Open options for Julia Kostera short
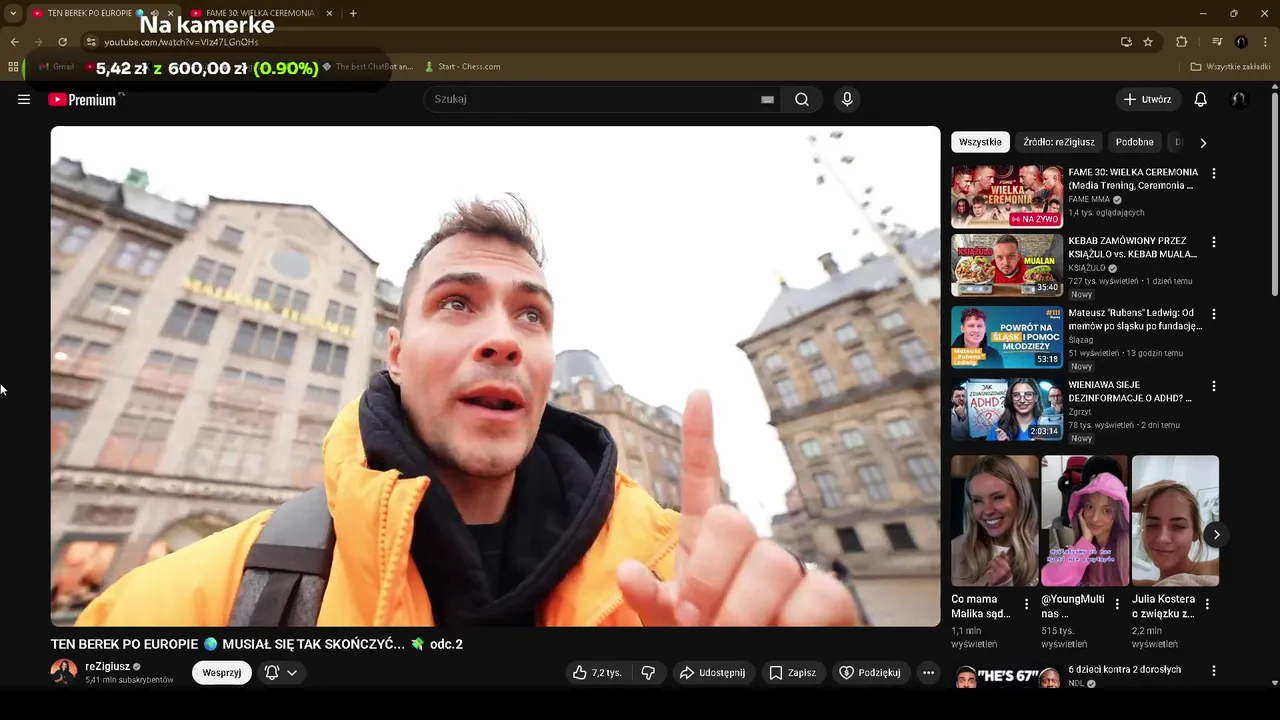Image resolution: width=1280 pixels, height=720 pixels. 1207,604
